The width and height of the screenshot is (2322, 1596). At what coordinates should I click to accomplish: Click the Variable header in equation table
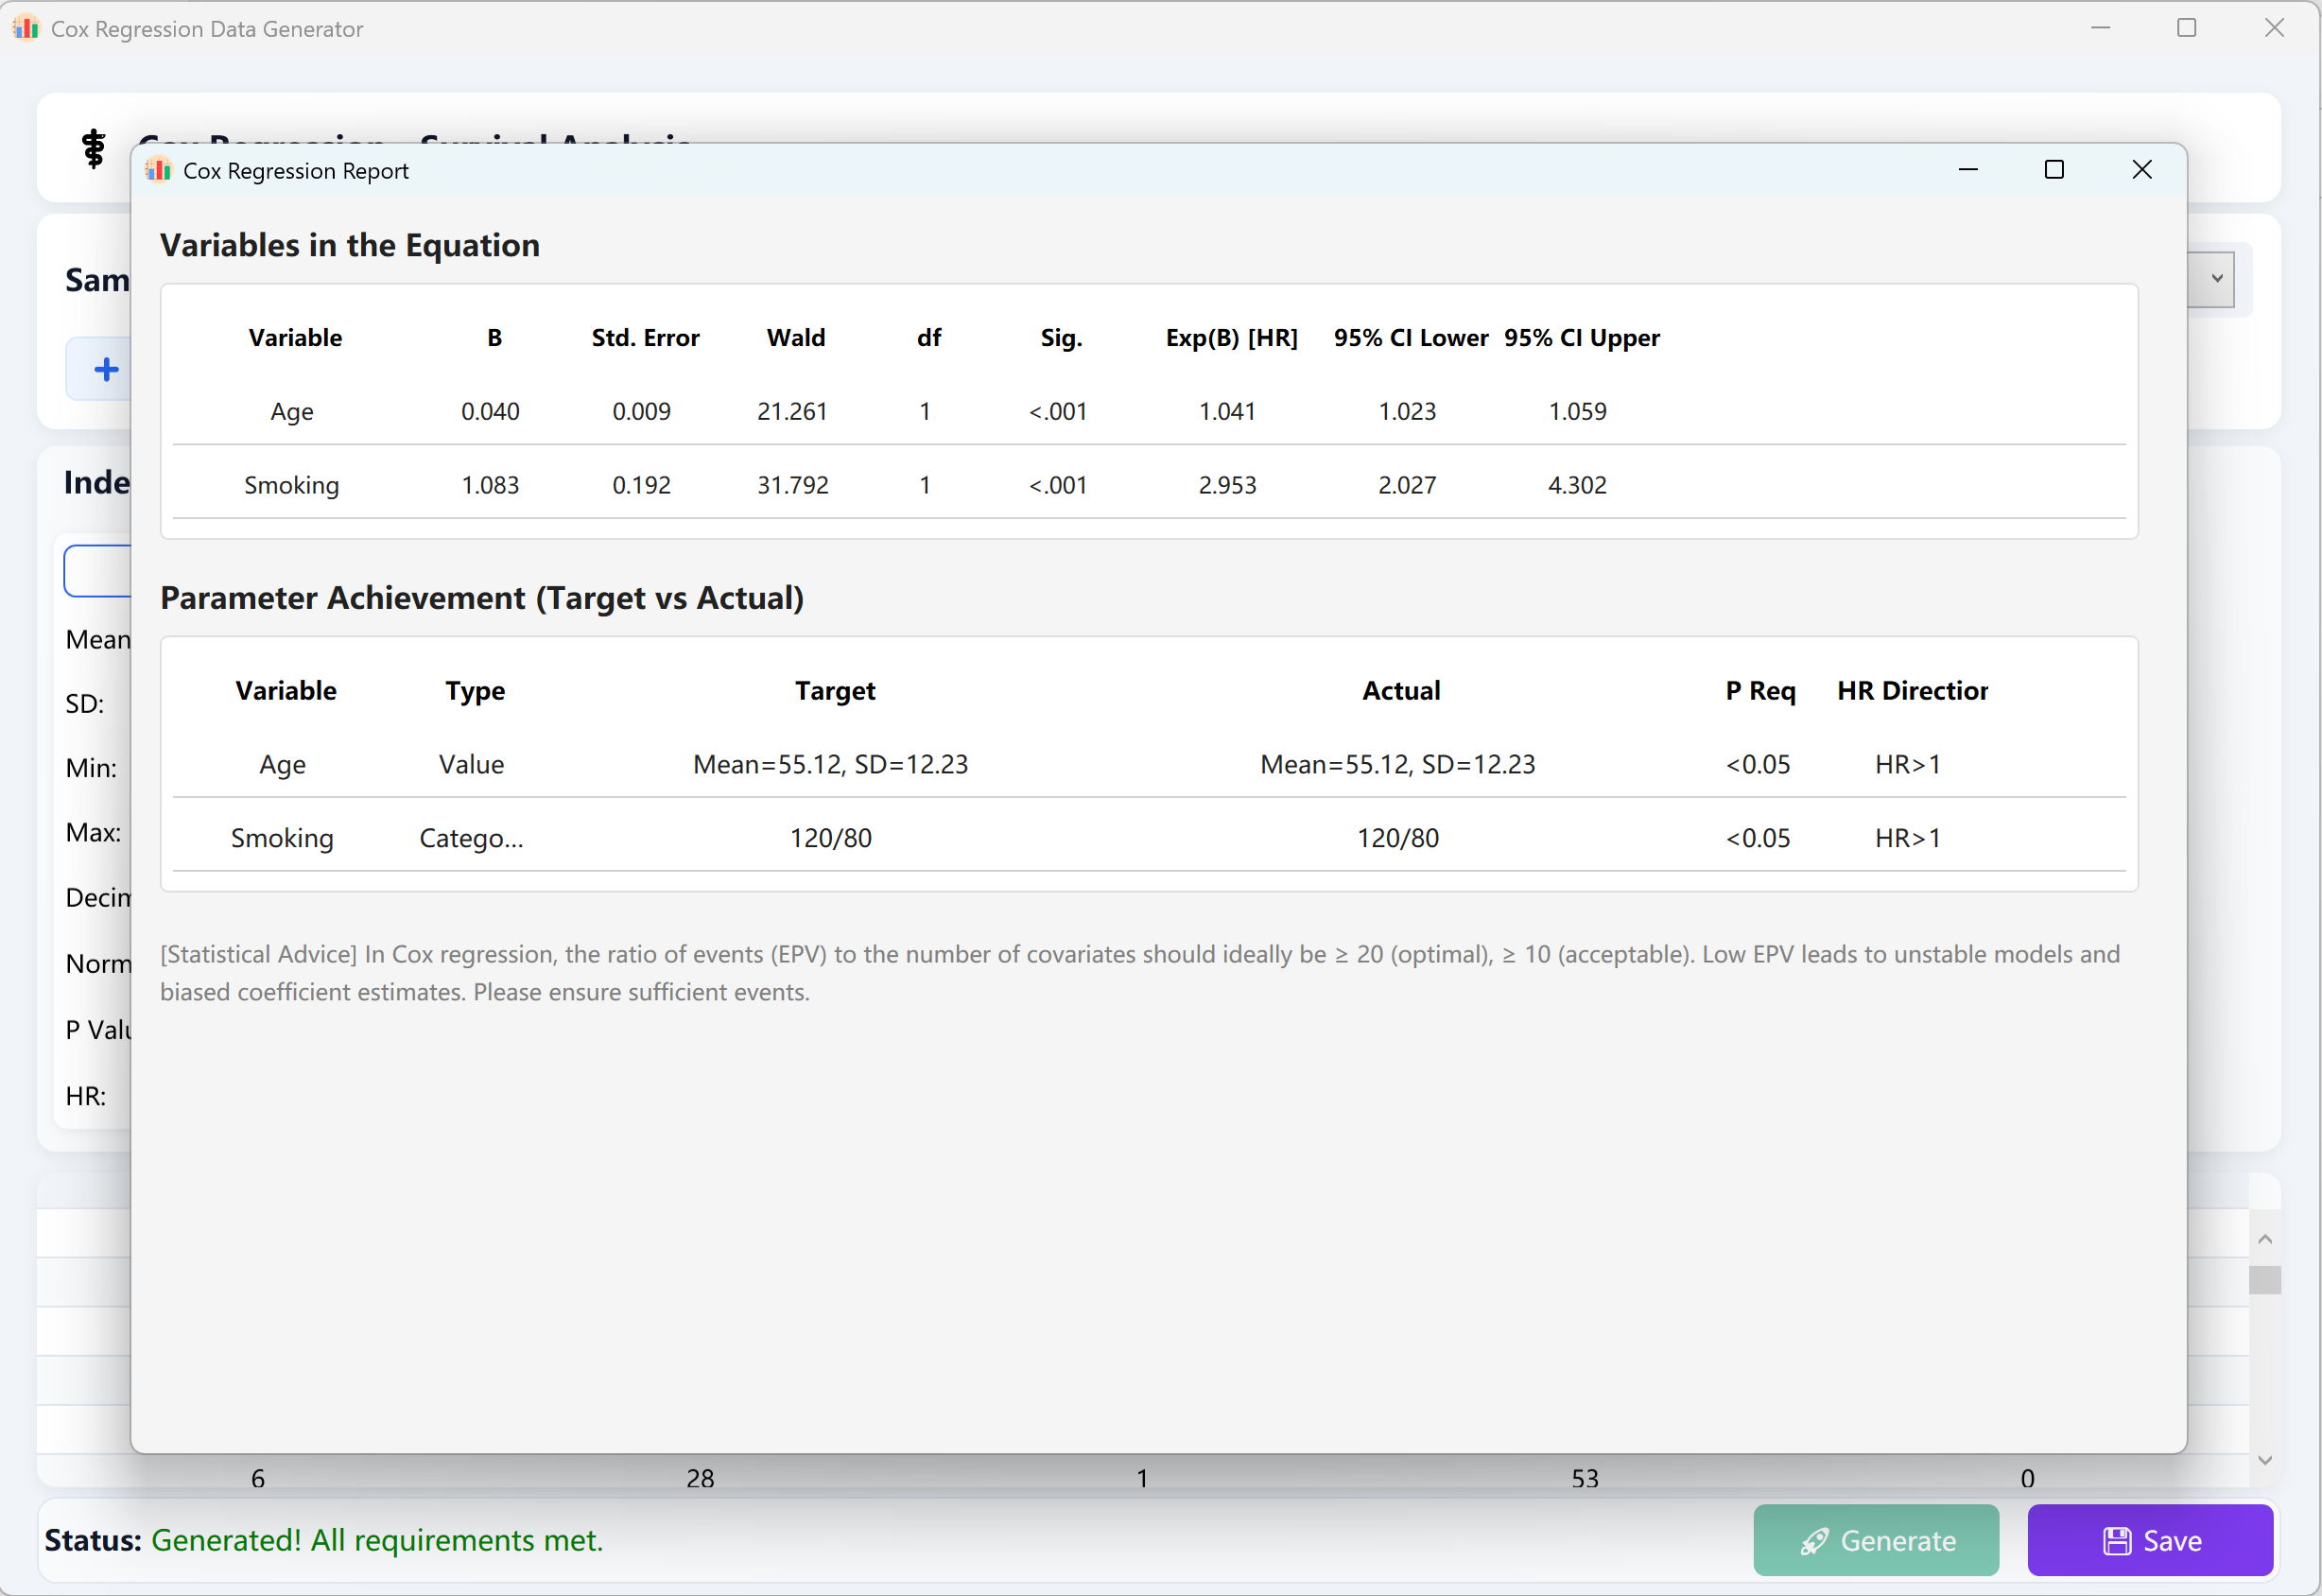[295, 338]
